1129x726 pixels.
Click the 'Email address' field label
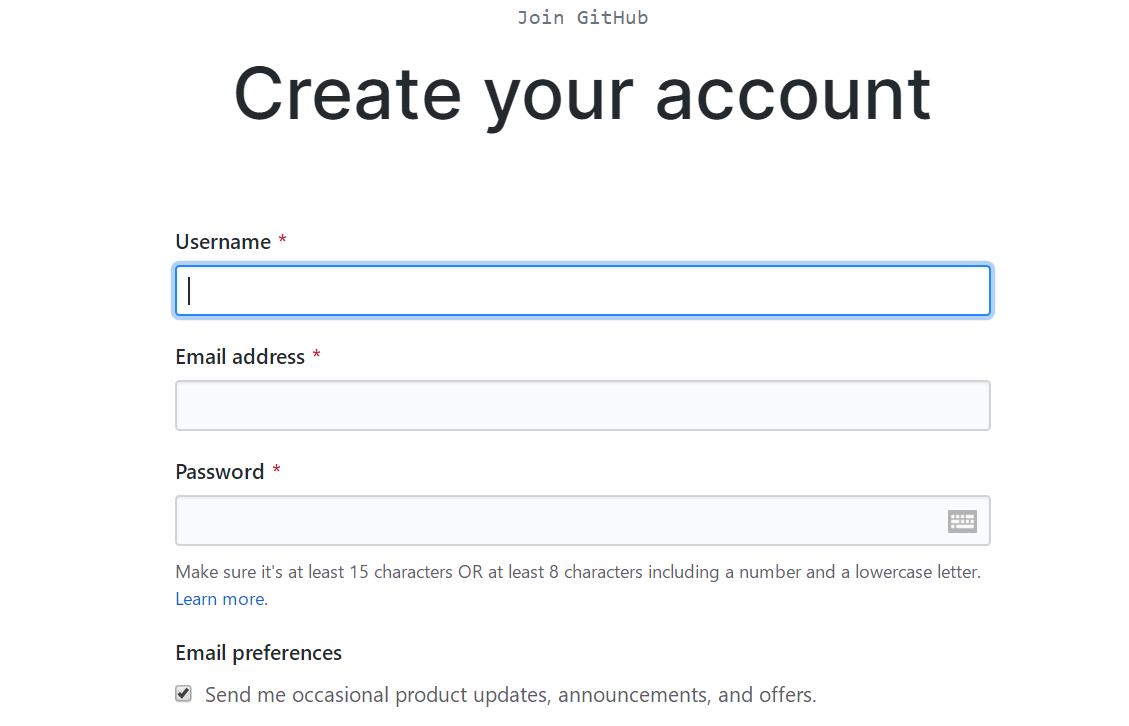[240, 357]
